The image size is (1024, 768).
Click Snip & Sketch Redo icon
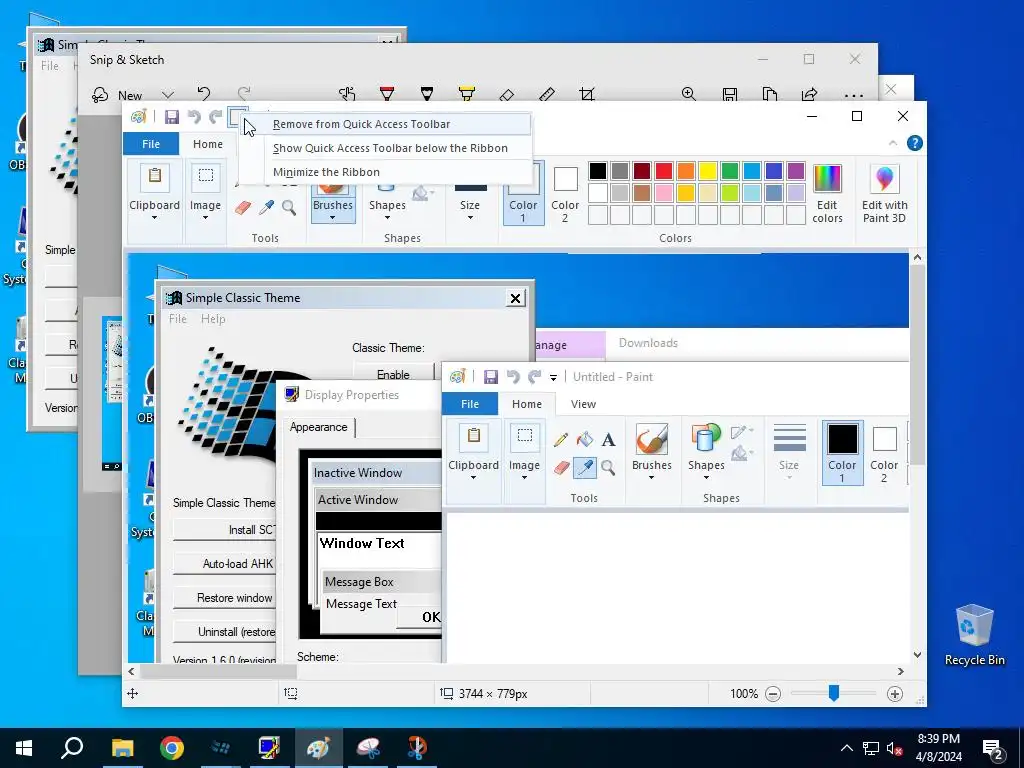(244, 94)
